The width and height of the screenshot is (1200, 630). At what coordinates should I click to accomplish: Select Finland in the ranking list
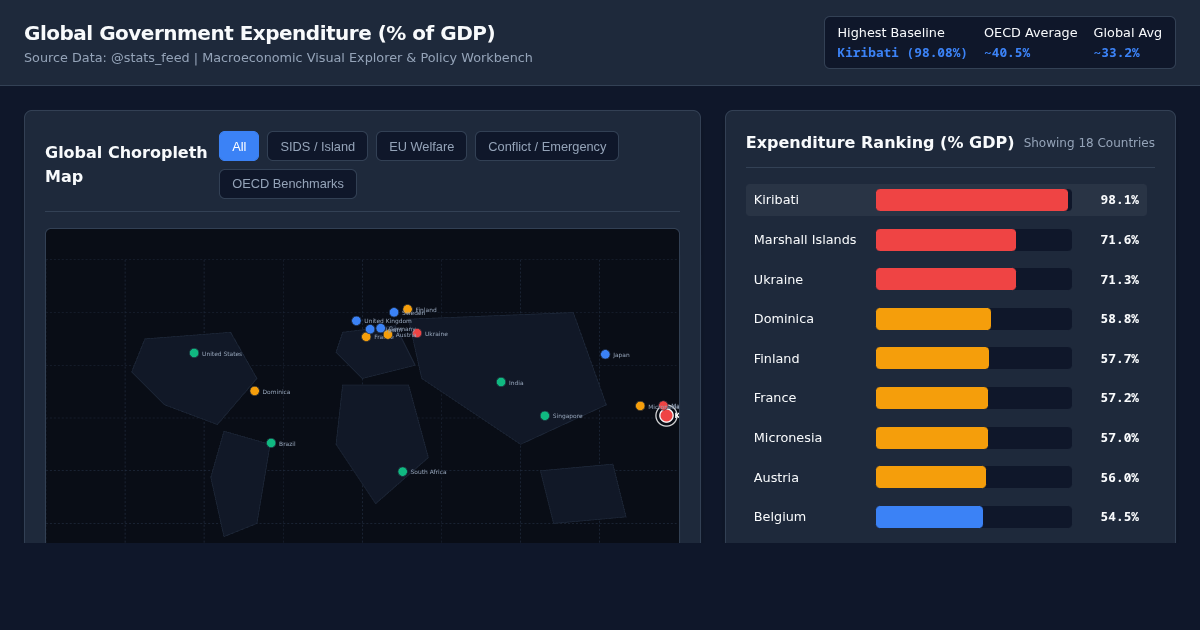click(x=777, y=359)
